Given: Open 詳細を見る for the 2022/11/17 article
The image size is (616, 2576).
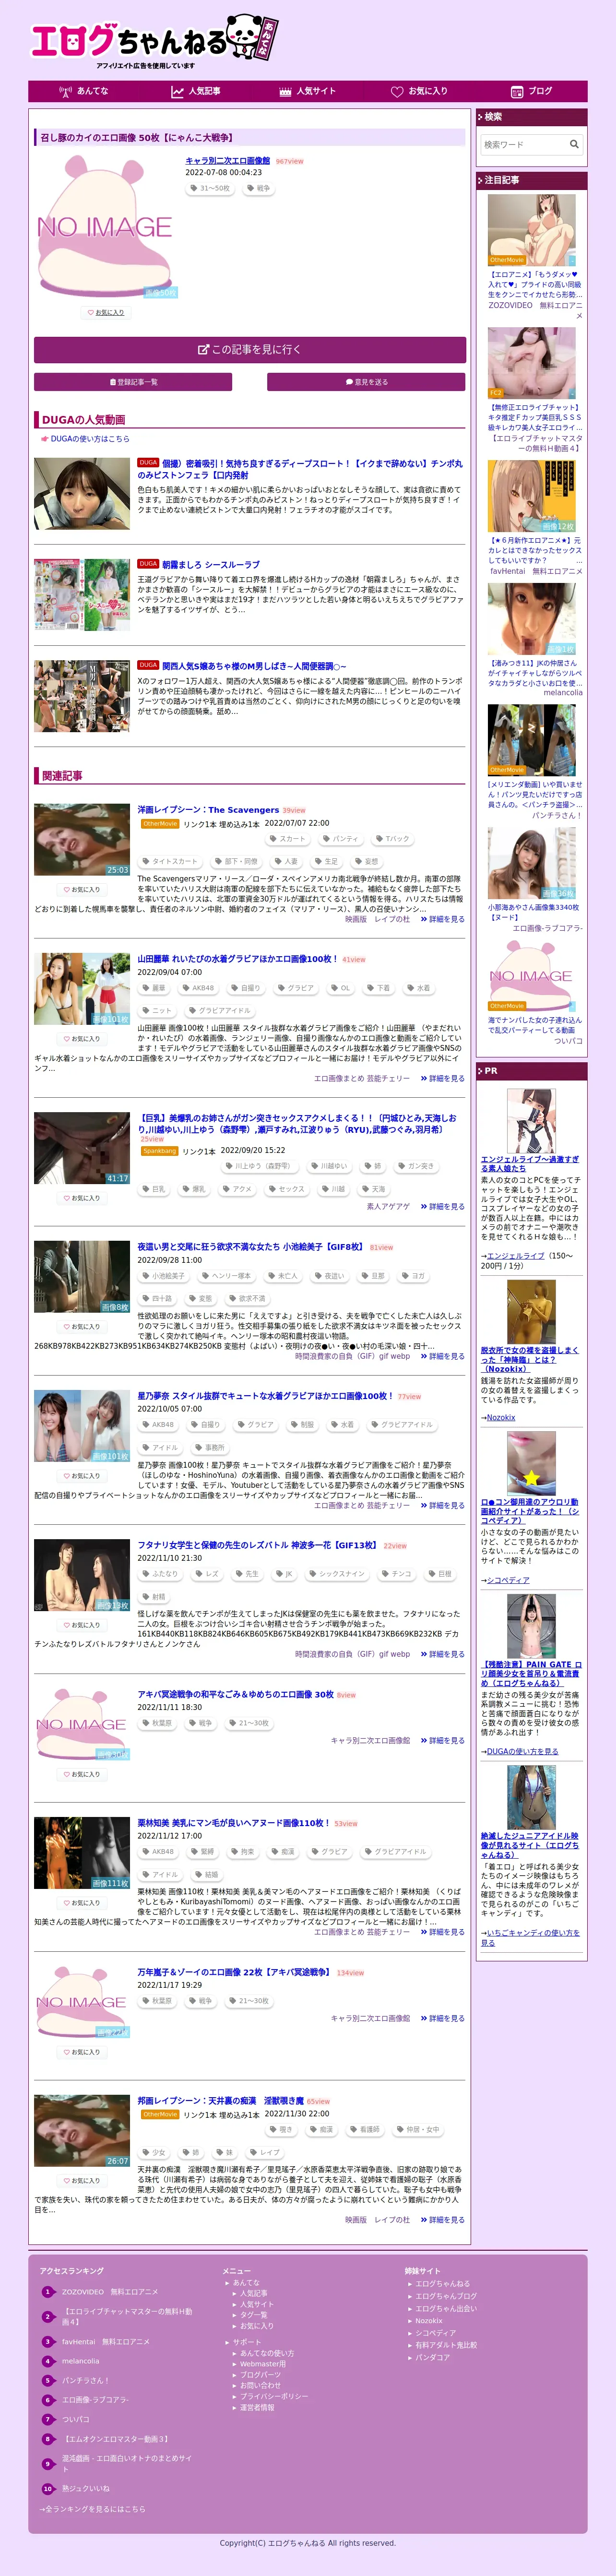Looking at the screenshot, I should (x=443, y=2018).
